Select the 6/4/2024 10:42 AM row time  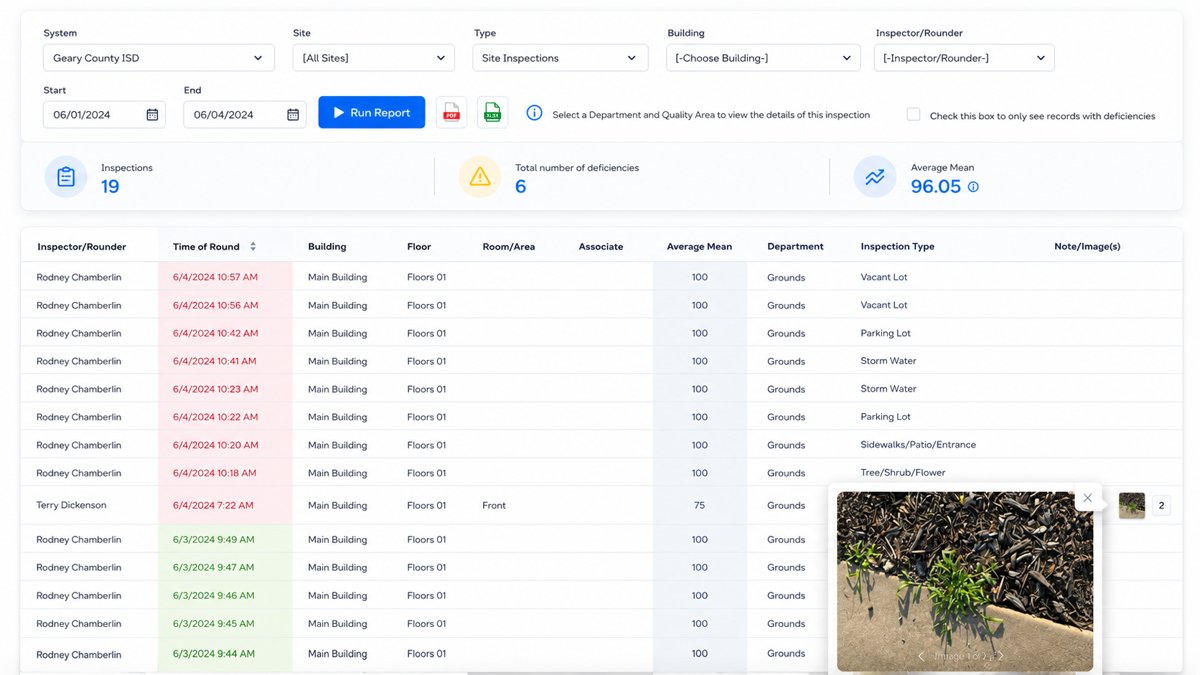pos(215,333)
